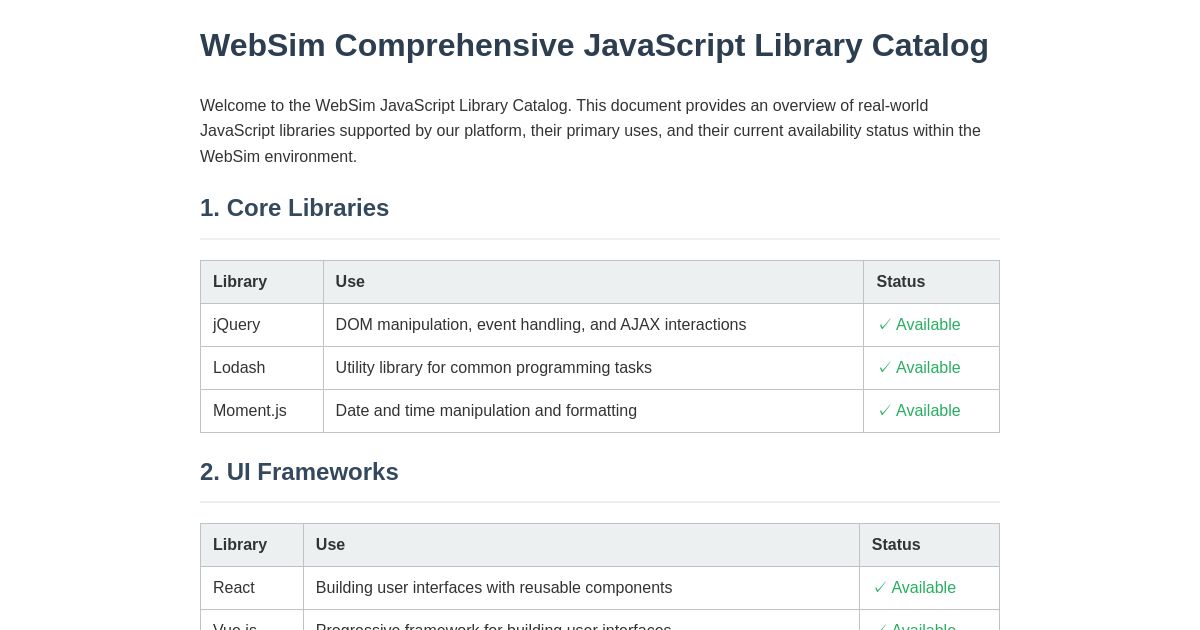Select the Available indicator in the Lodash row
The height and width of the screenshot is (630, 1200).
pyautogui.click(x=928, y=368)
